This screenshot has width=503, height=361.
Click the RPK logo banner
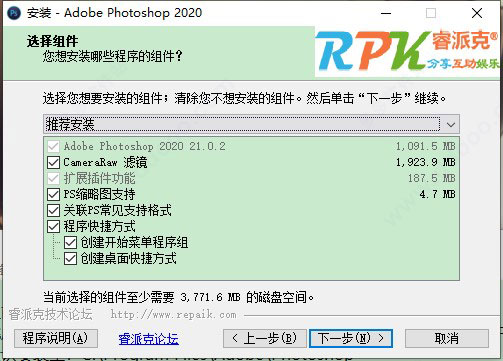(x=407, y=52)
